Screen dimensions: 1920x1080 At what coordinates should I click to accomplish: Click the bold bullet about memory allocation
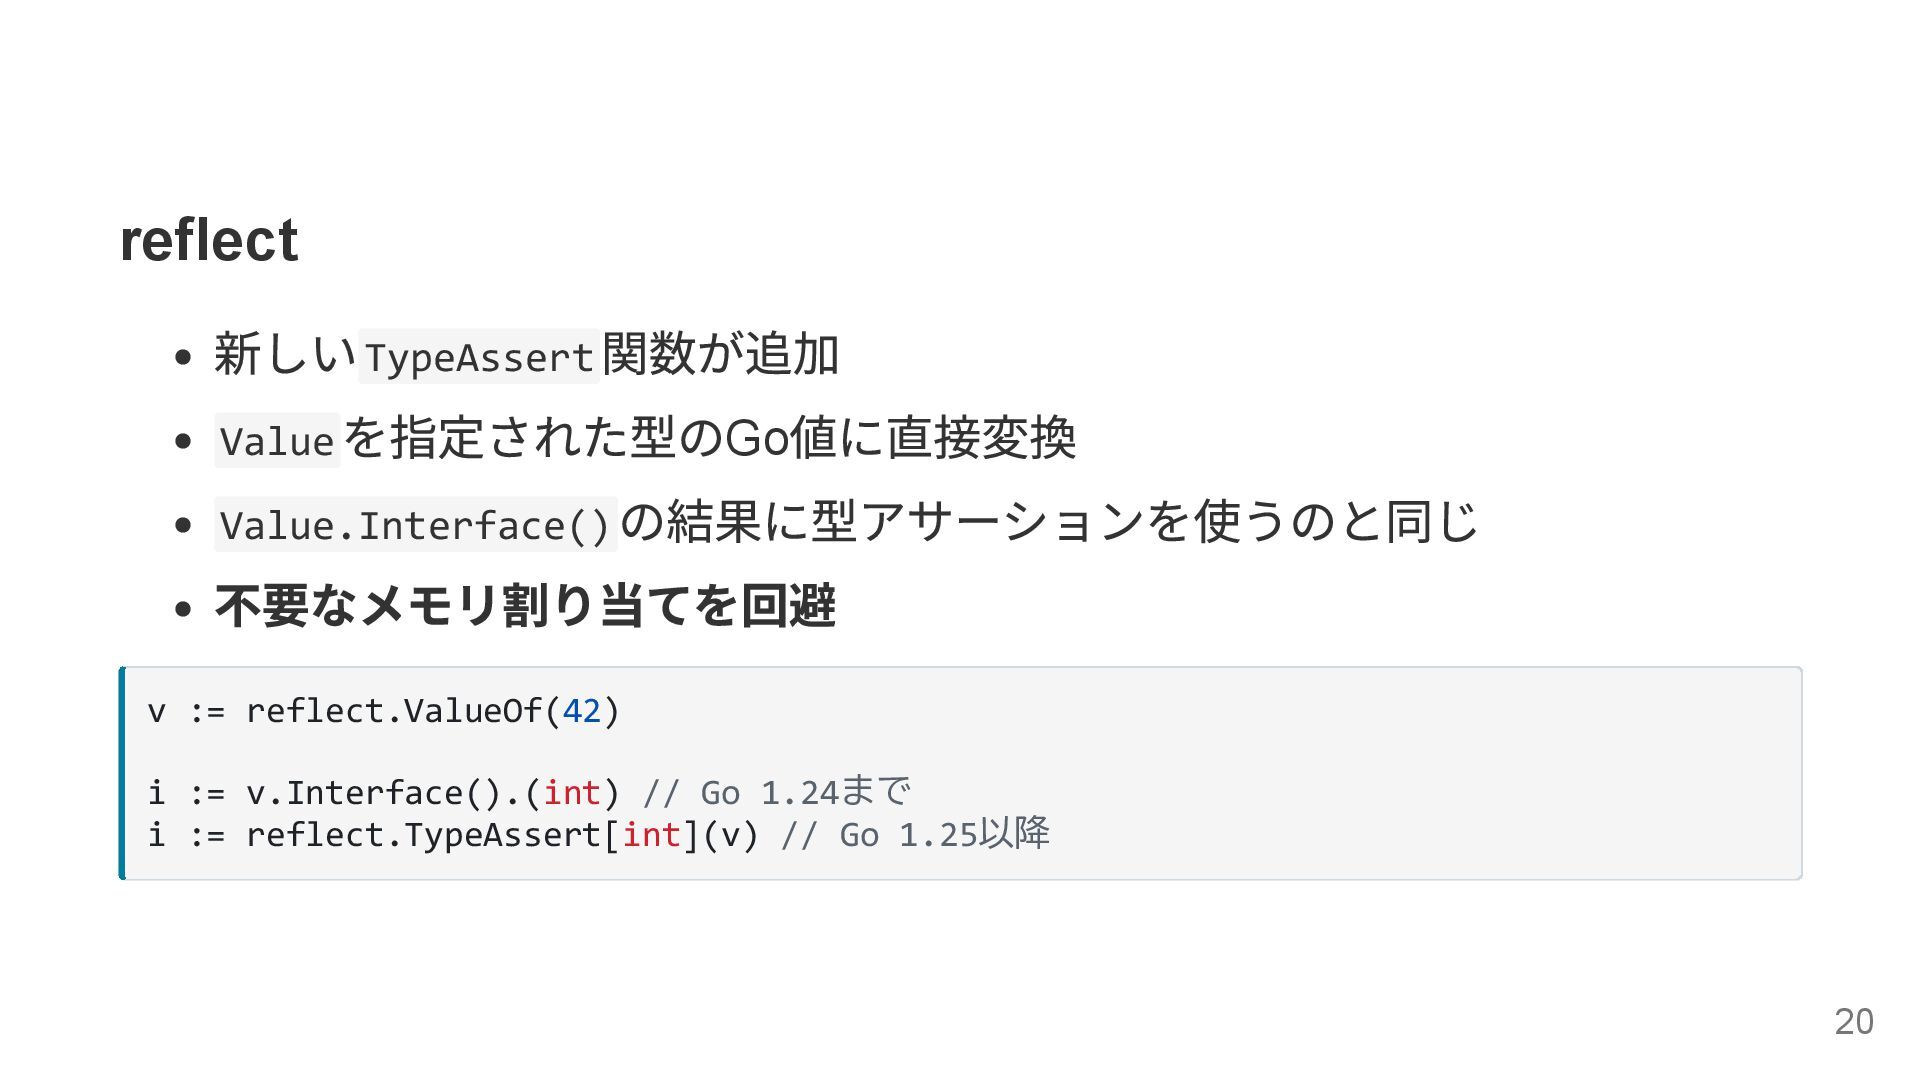pyautogui.click(x=525, y=606)
